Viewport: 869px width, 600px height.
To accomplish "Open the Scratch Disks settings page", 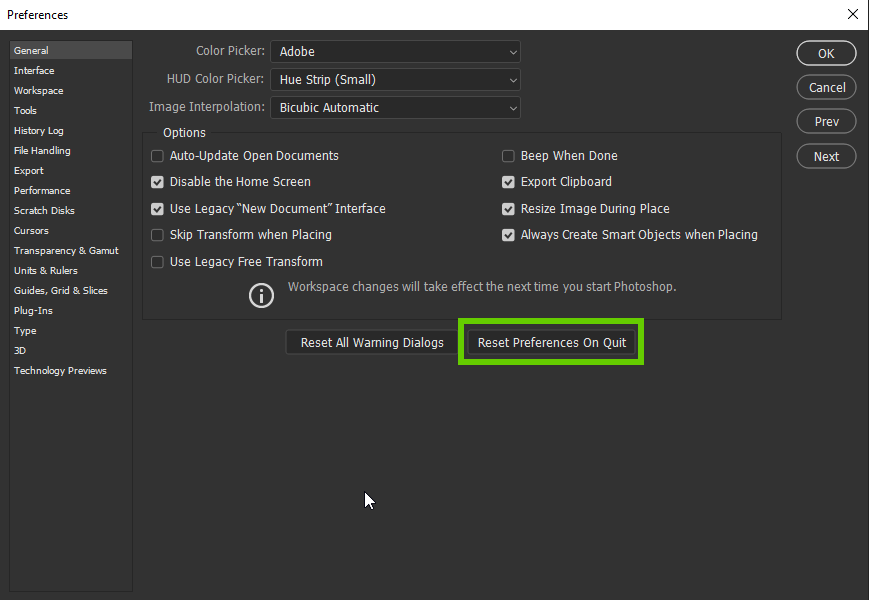I will pos(43,210).
